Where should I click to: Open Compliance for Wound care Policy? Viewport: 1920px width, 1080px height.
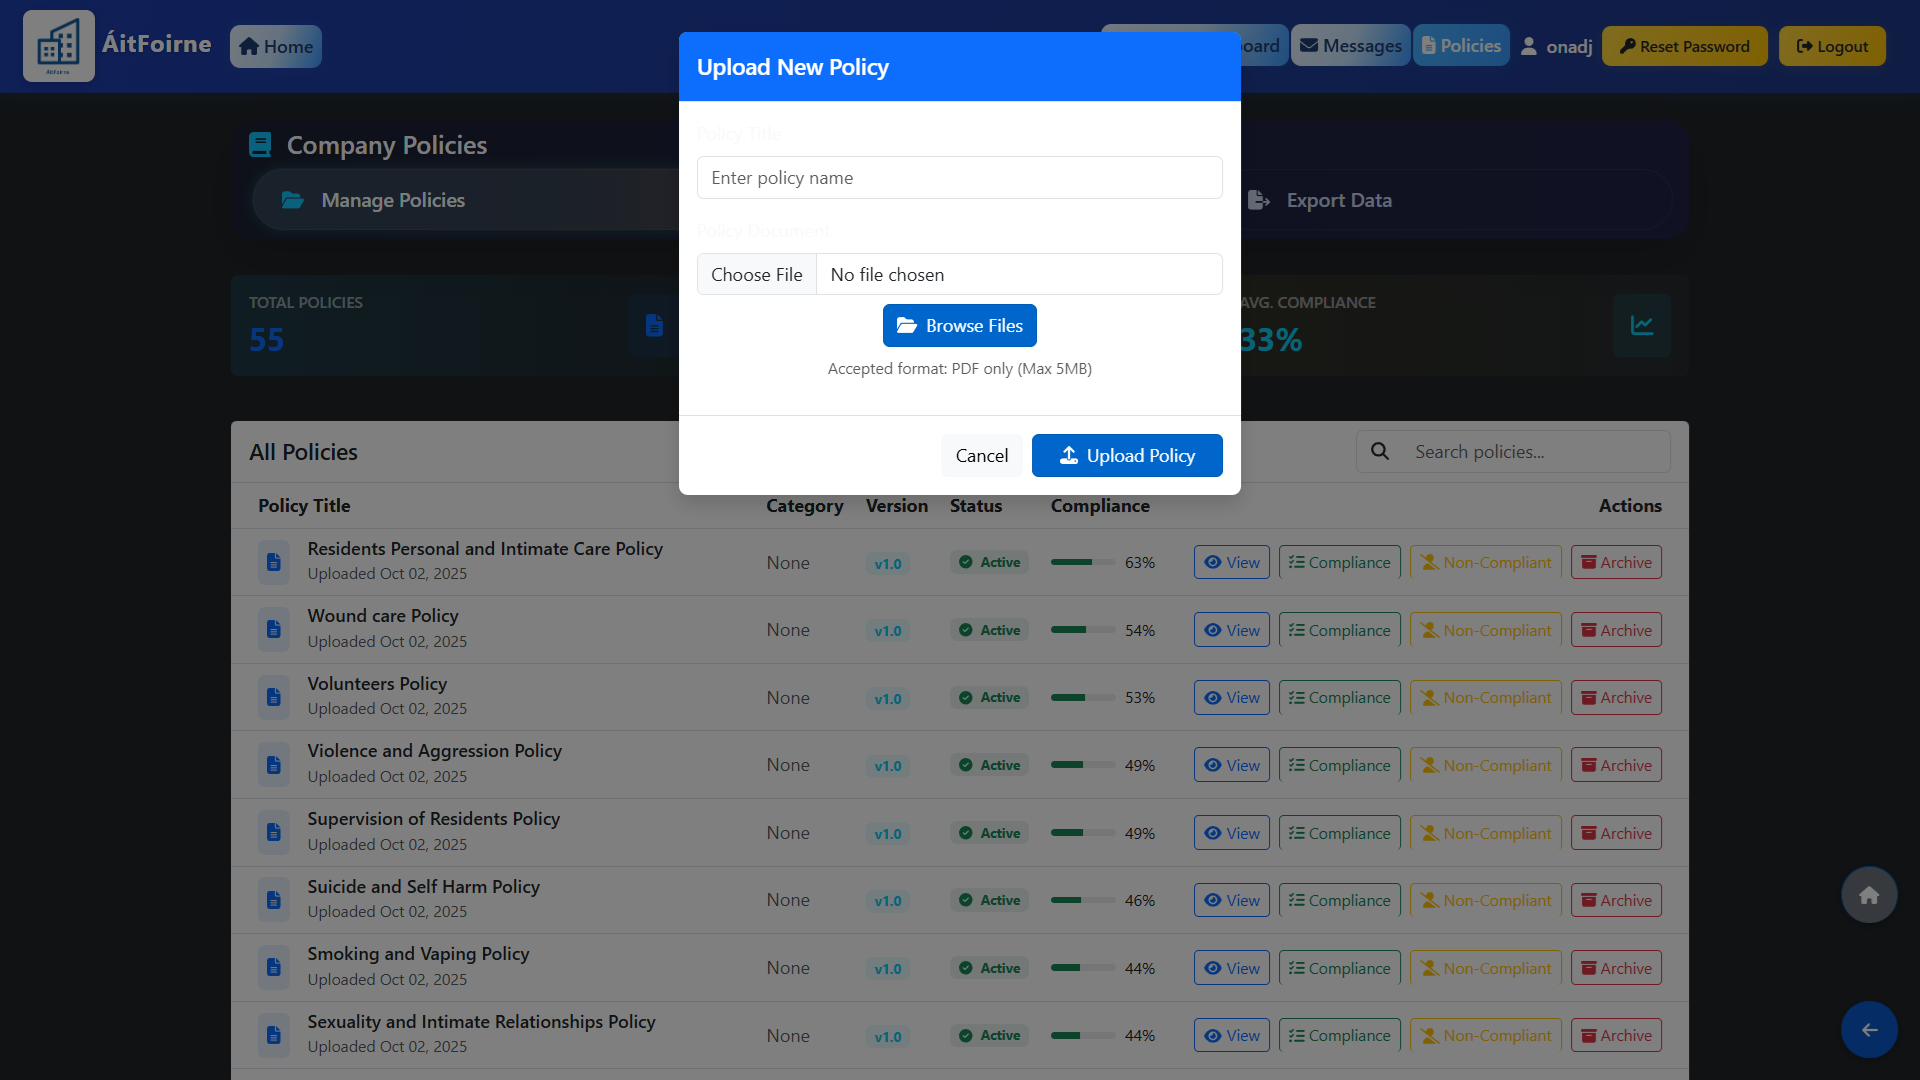1339,630
